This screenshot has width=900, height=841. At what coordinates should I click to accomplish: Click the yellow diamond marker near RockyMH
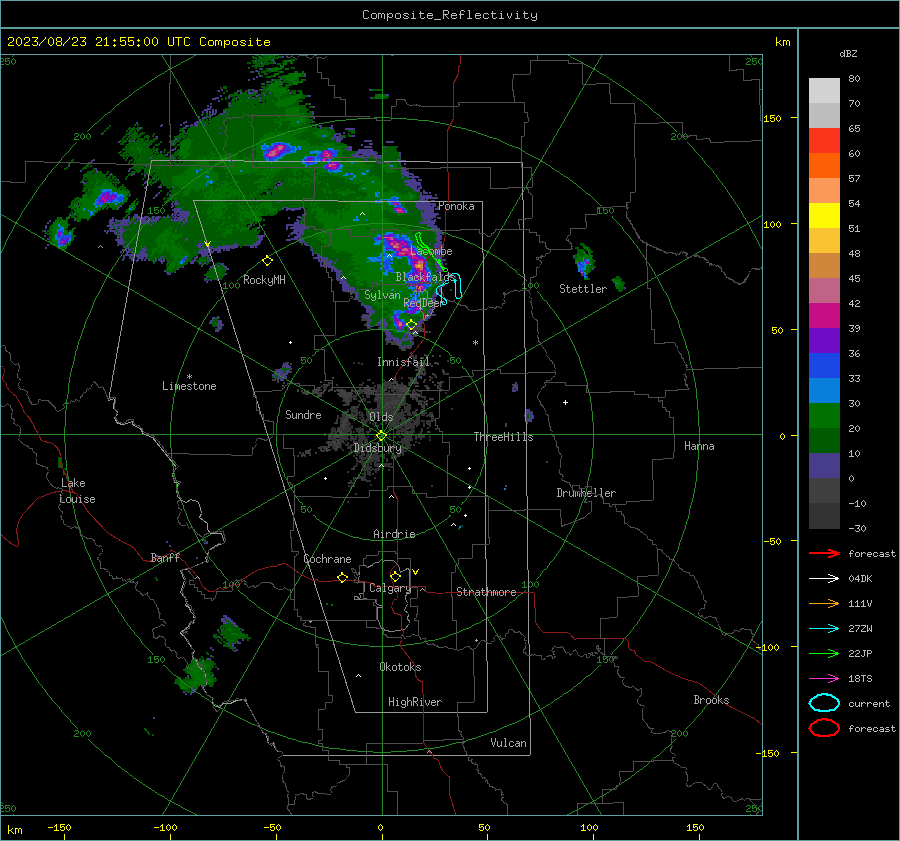click(267, 261)
